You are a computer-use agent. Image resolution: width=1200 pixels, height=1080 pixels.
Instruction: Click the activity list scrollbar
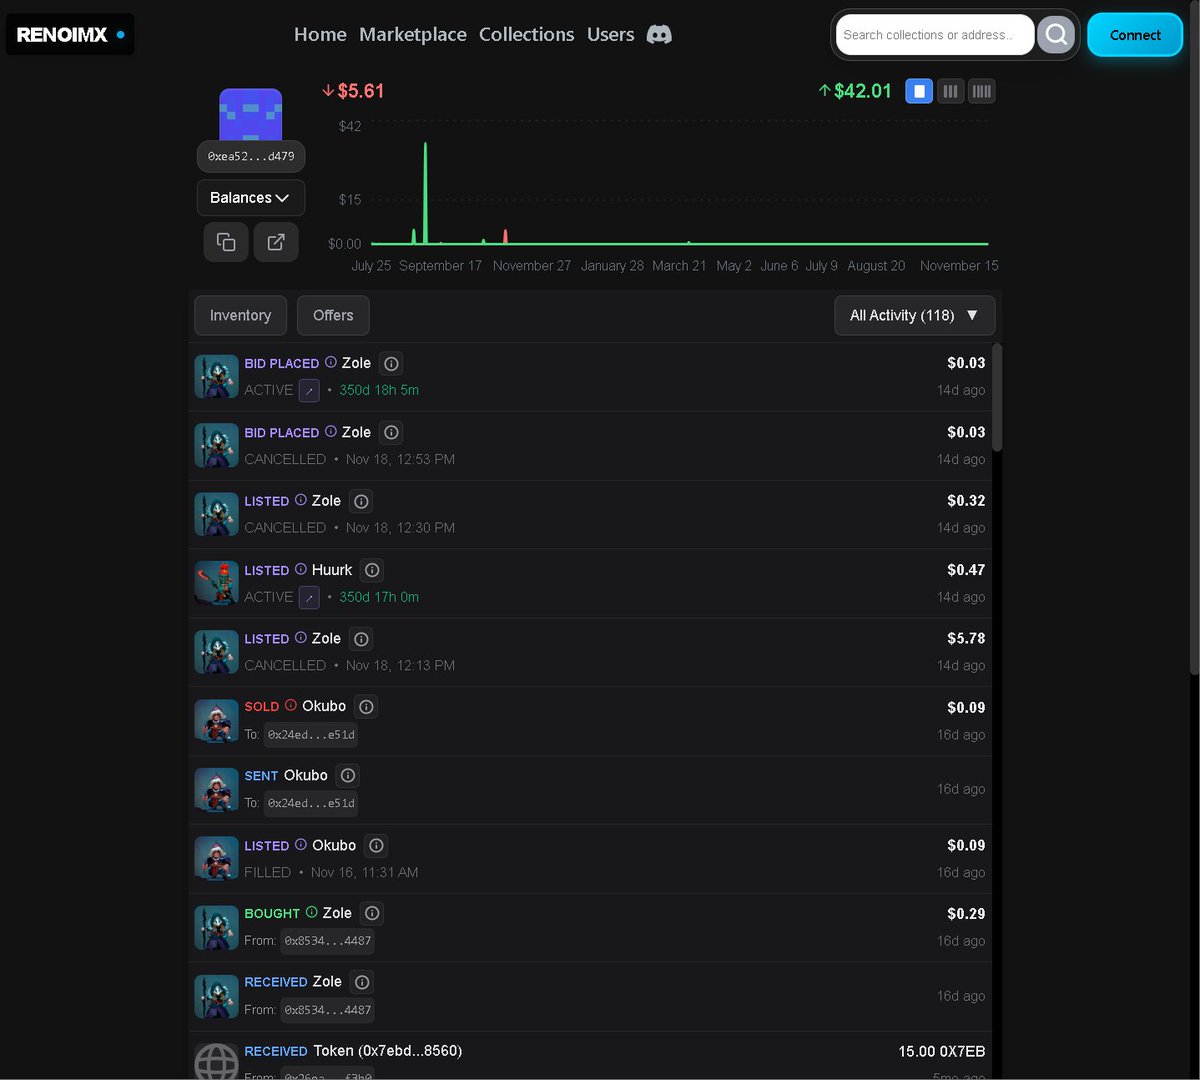coord(997,397)
